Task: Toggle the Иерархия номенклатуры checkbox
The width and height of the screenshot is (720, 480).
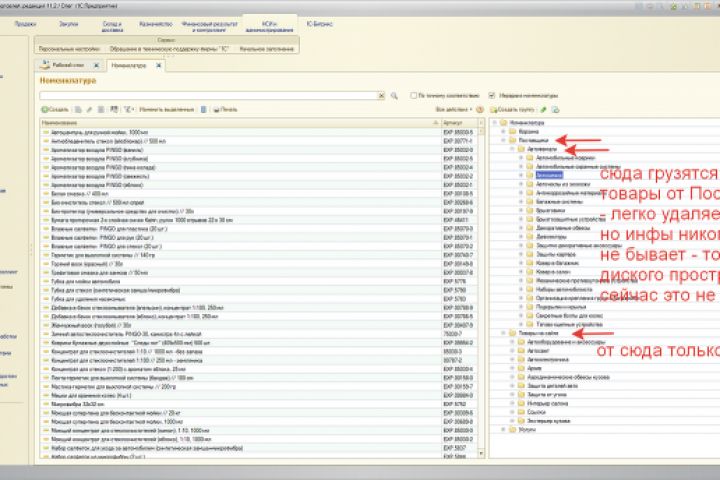Action: pyautogui.click(x=492, y=96)
